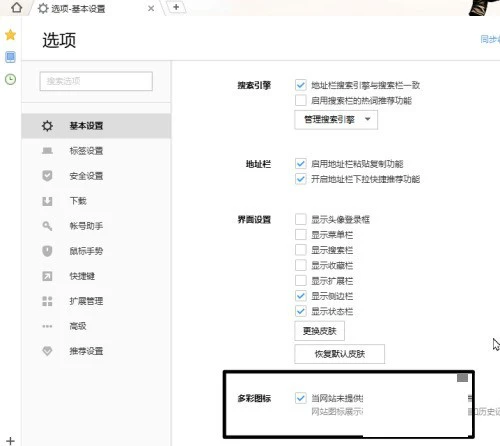Open 帐号助手 section

96,226
